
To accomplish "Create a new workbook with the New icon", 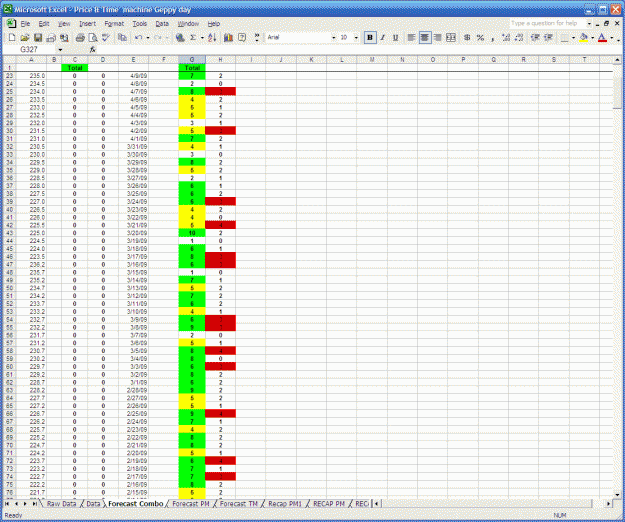I will click(12, 37).
